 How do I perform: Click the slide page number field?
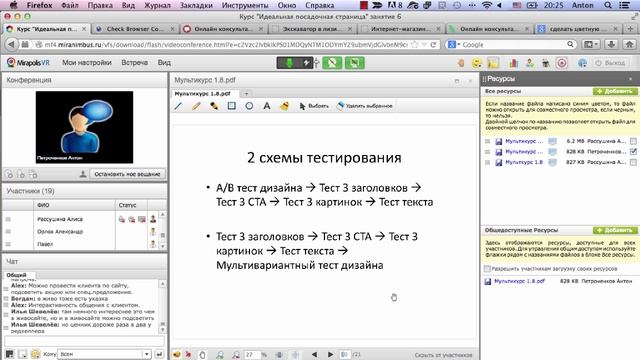click(x=345, y=354)
